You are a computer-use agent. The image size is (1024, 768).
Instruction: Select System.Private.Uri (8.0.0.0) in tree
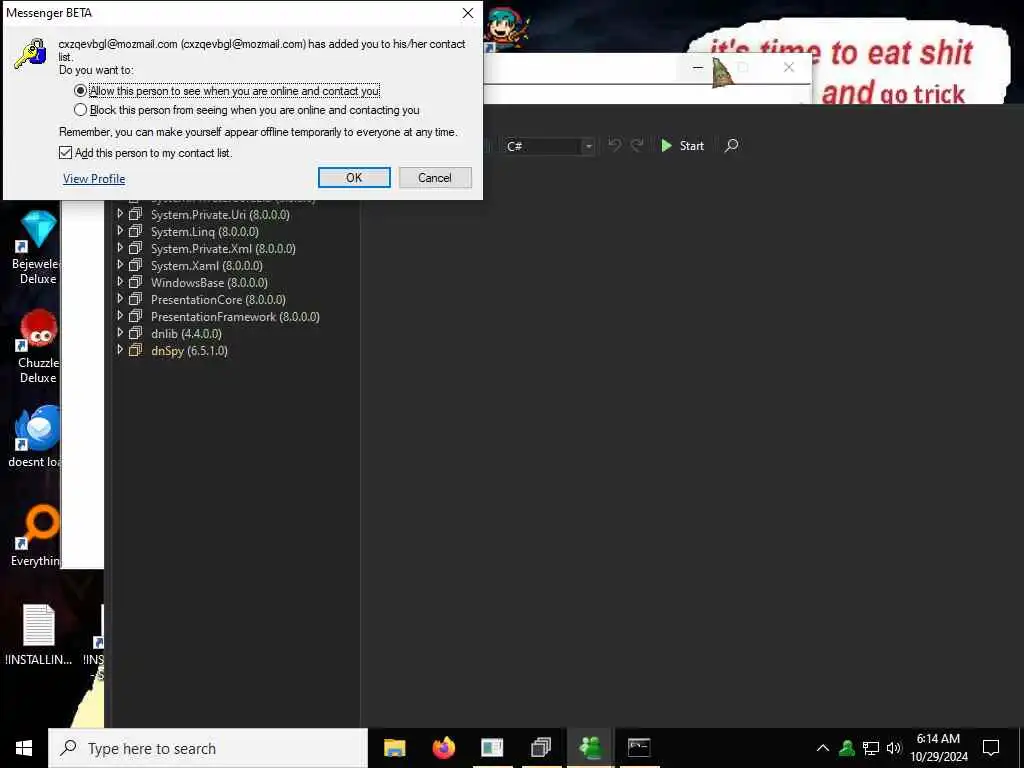(220, 215)
